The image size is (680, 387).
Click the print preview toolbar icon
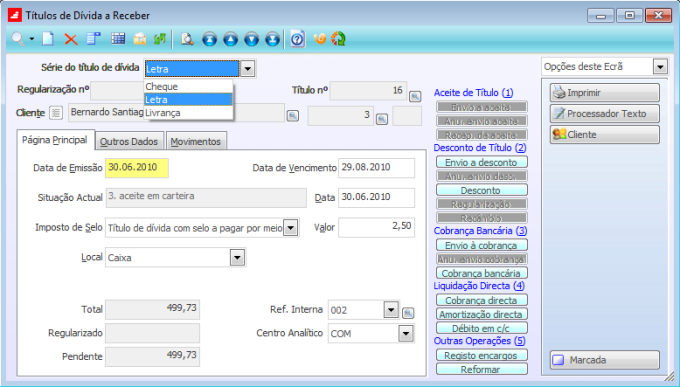point(187,39)
